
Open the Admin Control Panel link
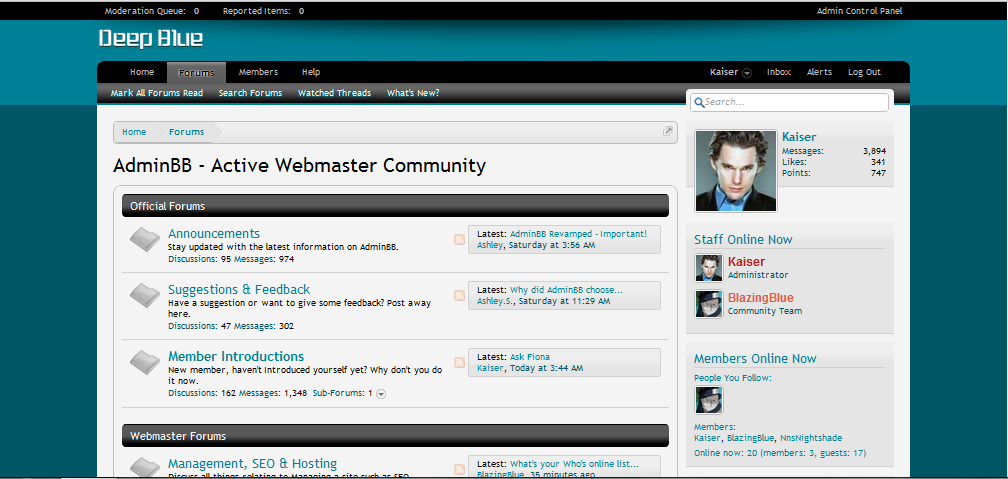[860, 11]
